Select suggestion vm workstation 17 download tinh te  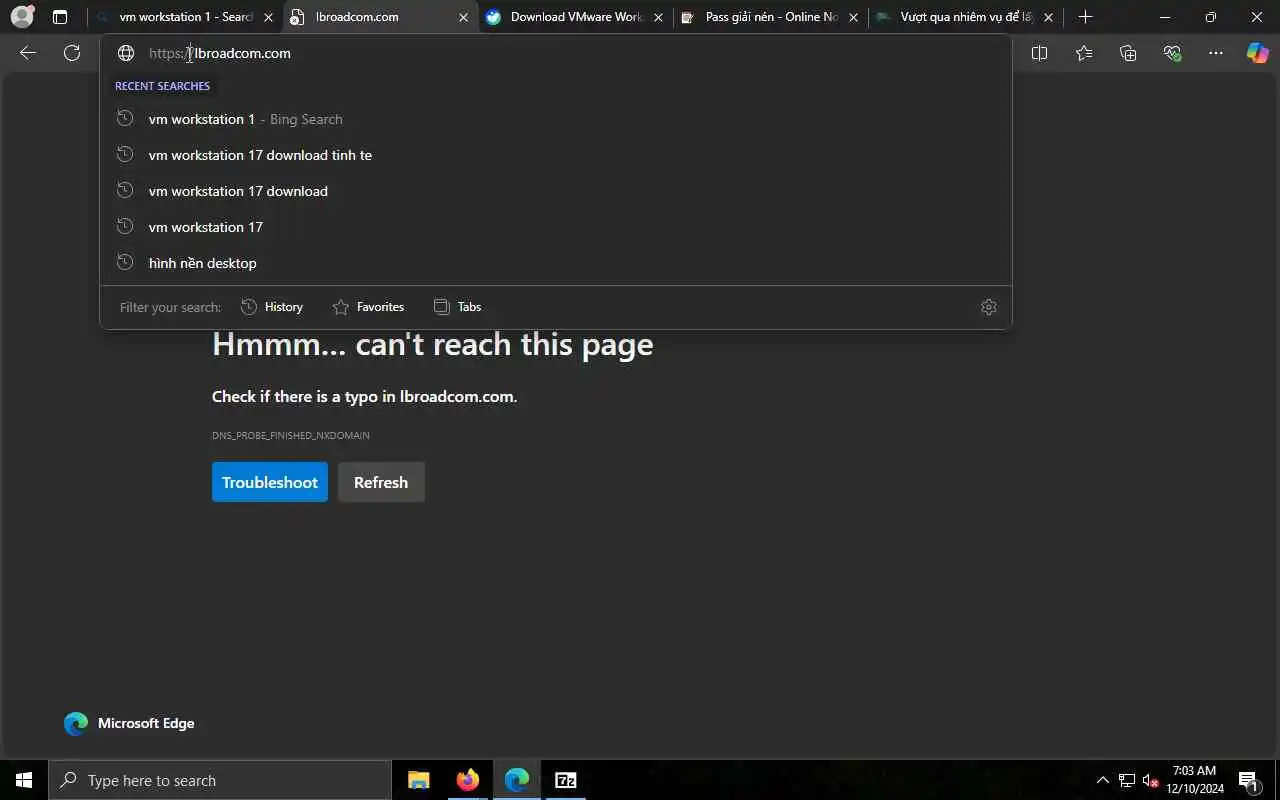(x=556, y=155)
